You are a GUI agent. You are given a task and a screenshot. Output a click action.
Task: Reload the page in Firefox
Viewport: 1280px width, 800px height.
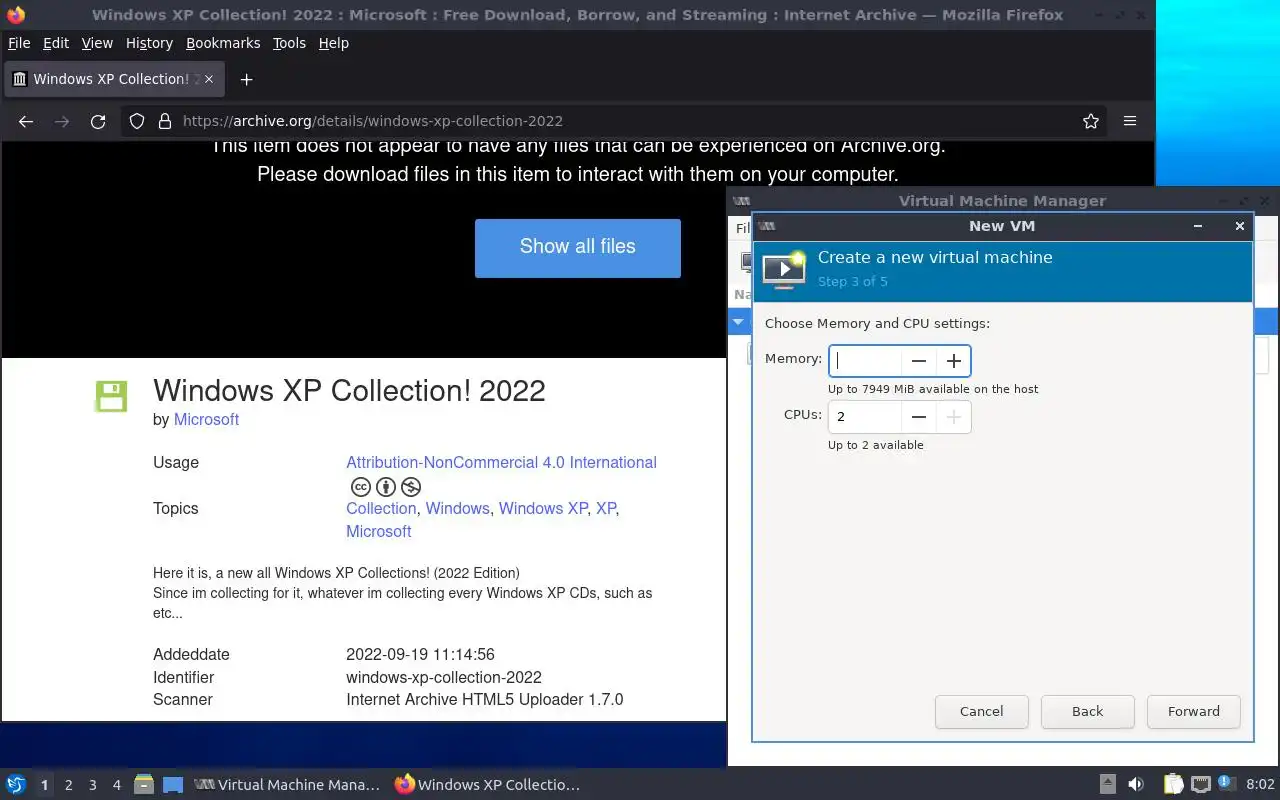click(98, 121)
